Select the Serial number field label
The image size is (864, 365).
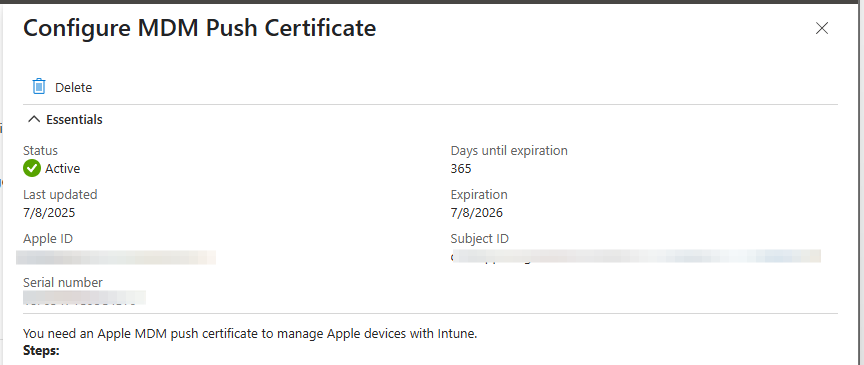click(x=63, y=282)
